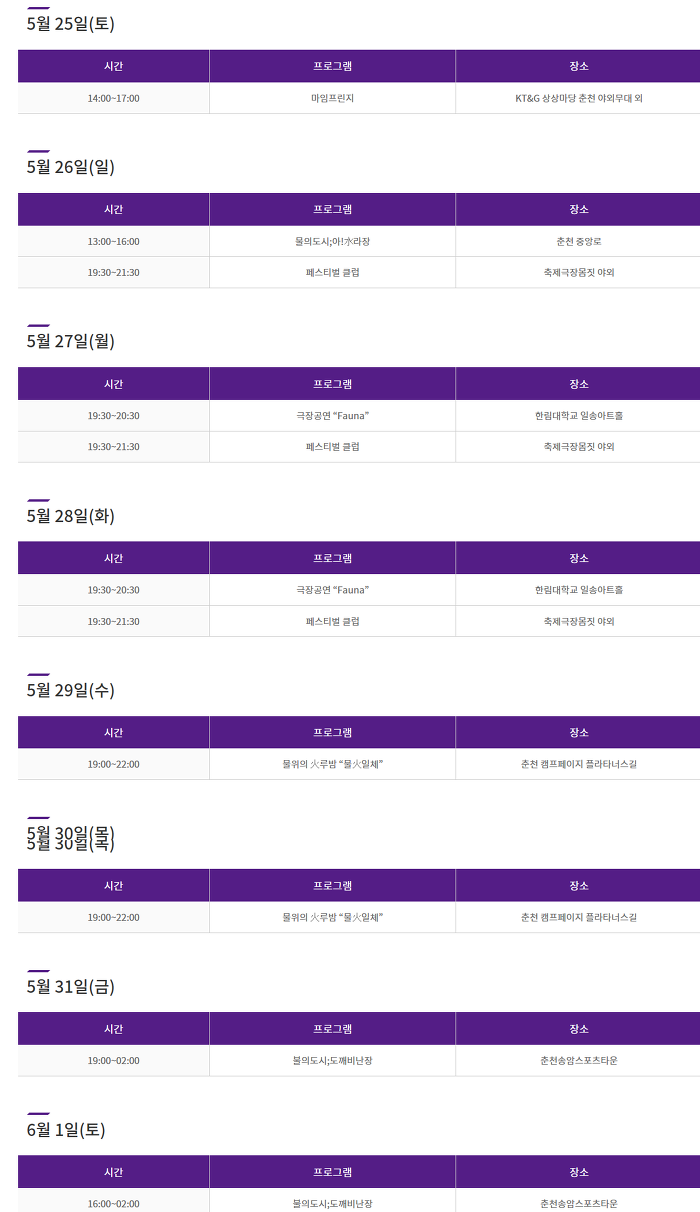700x1212 pixels.
Task: Select 19:00~22:00 in the 5월 29일 table
Action: coord(113,764)
